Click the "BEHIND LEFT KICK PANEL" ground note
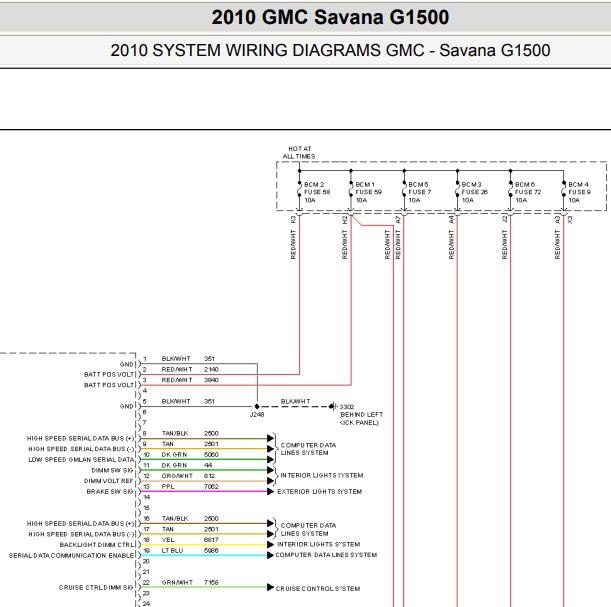 [361, 418]
